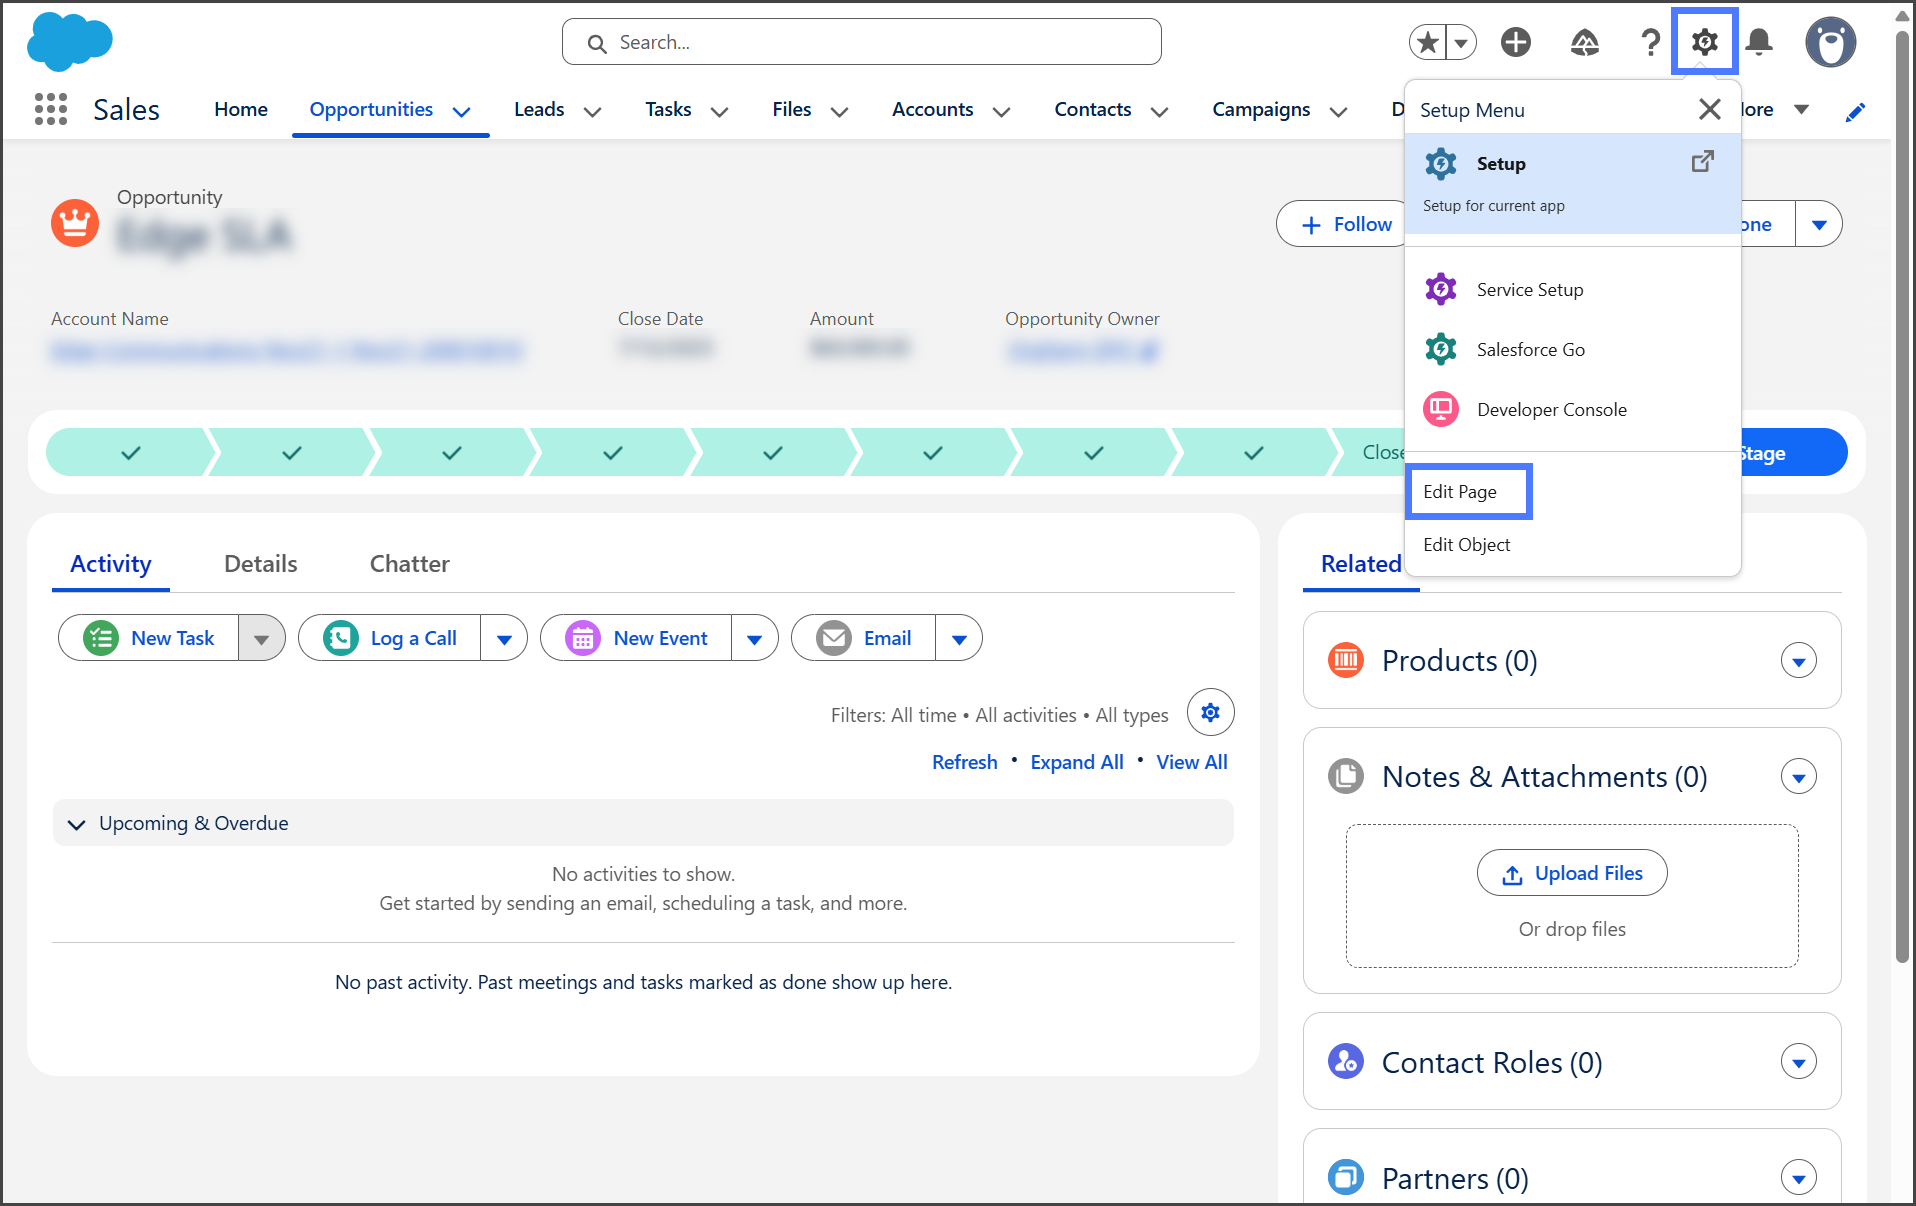Collapse the Upcoming & Overdue section
Image resolution: width=1916 pixels, height=1206 pixels.
77,824
